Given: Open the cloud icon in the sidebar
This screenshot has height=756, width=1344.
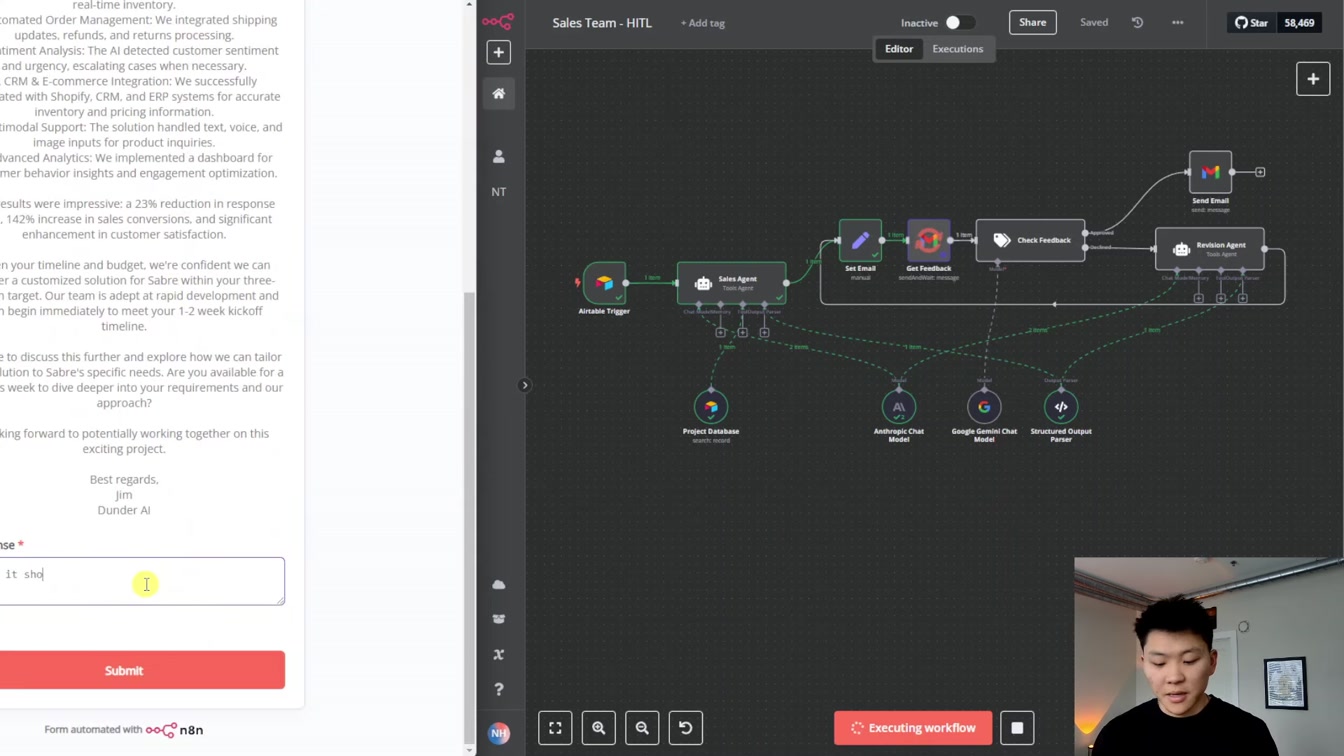Looking at the screenshot, I should pyautogui.click(x=498, y=585).
